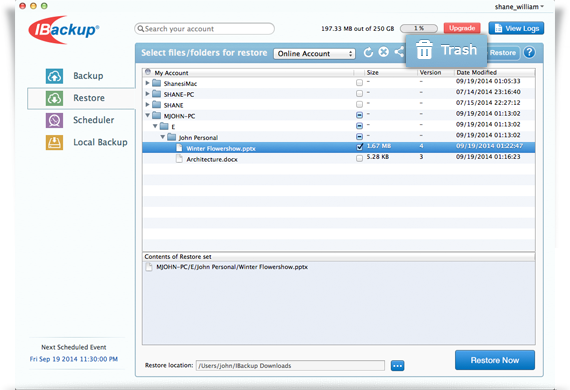
Task: Click the SHANE folder name
Action: pos(173,105)
